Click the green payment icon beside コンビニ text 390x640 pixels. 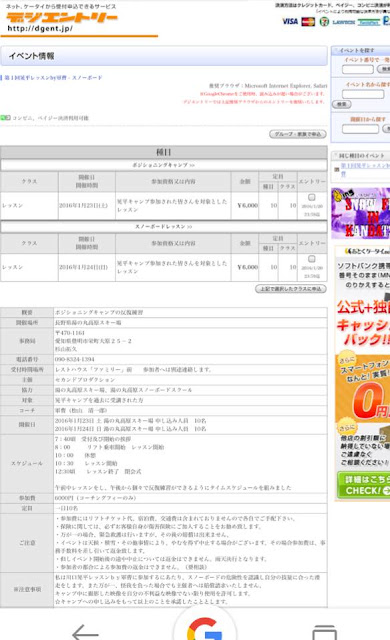pos(5,118)
